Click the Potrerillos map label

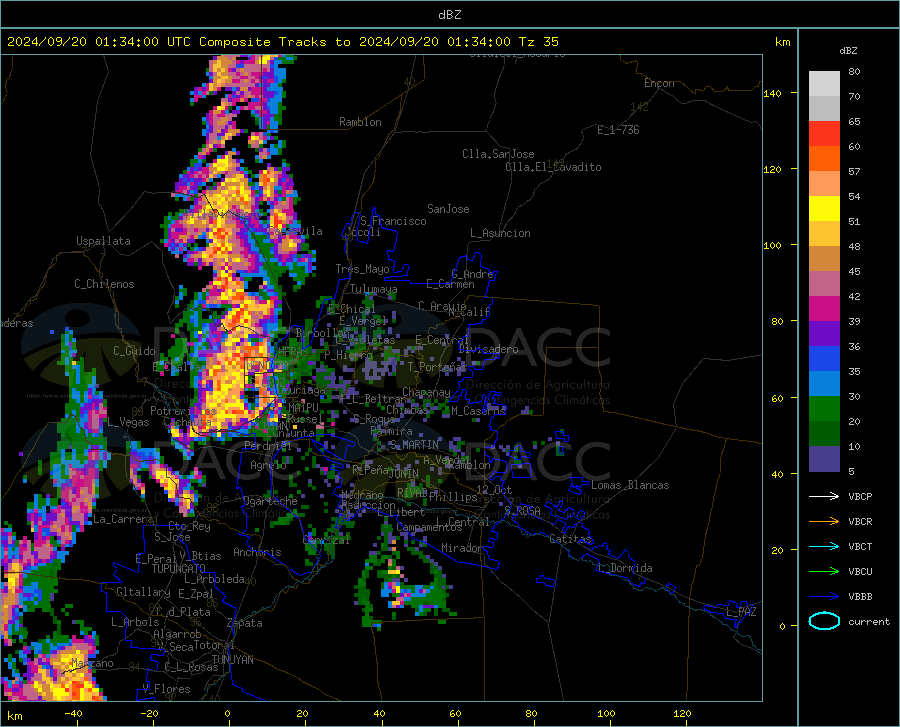tap(183, 411)
